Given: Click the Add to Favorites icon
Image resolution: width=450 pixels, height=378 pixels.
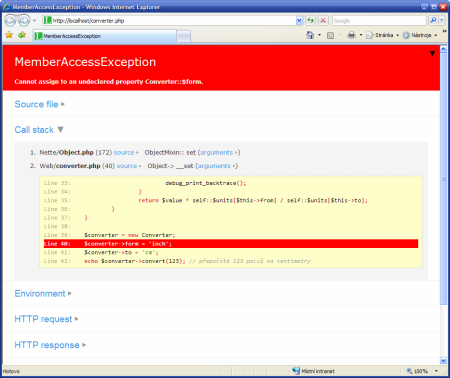Looking at the screenshot, I should [22, 35].
